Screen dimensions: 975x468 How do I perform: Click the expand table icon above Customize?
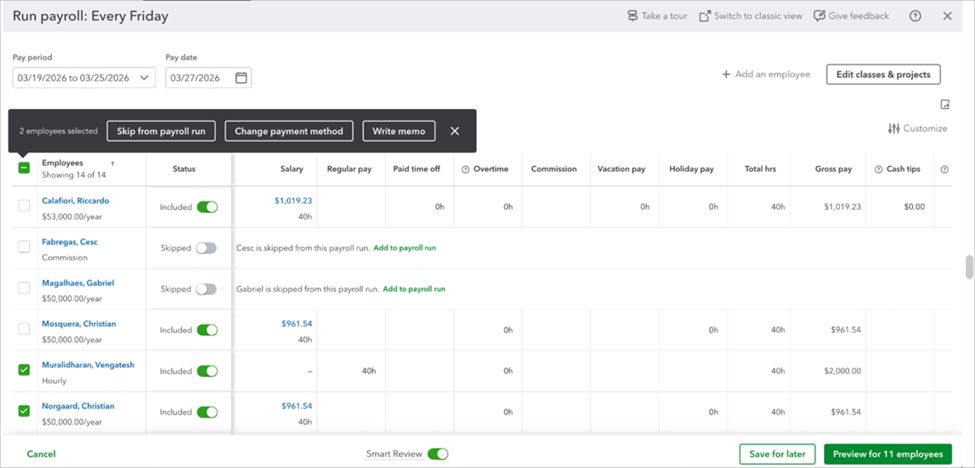(944, 105)
